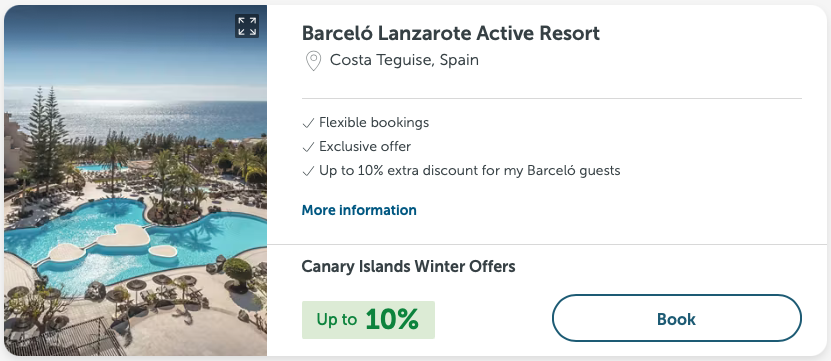Click the Exclusive offer text
Image resolution: width=831 pixels, height=361 pixels.
(x=365, y=147)
